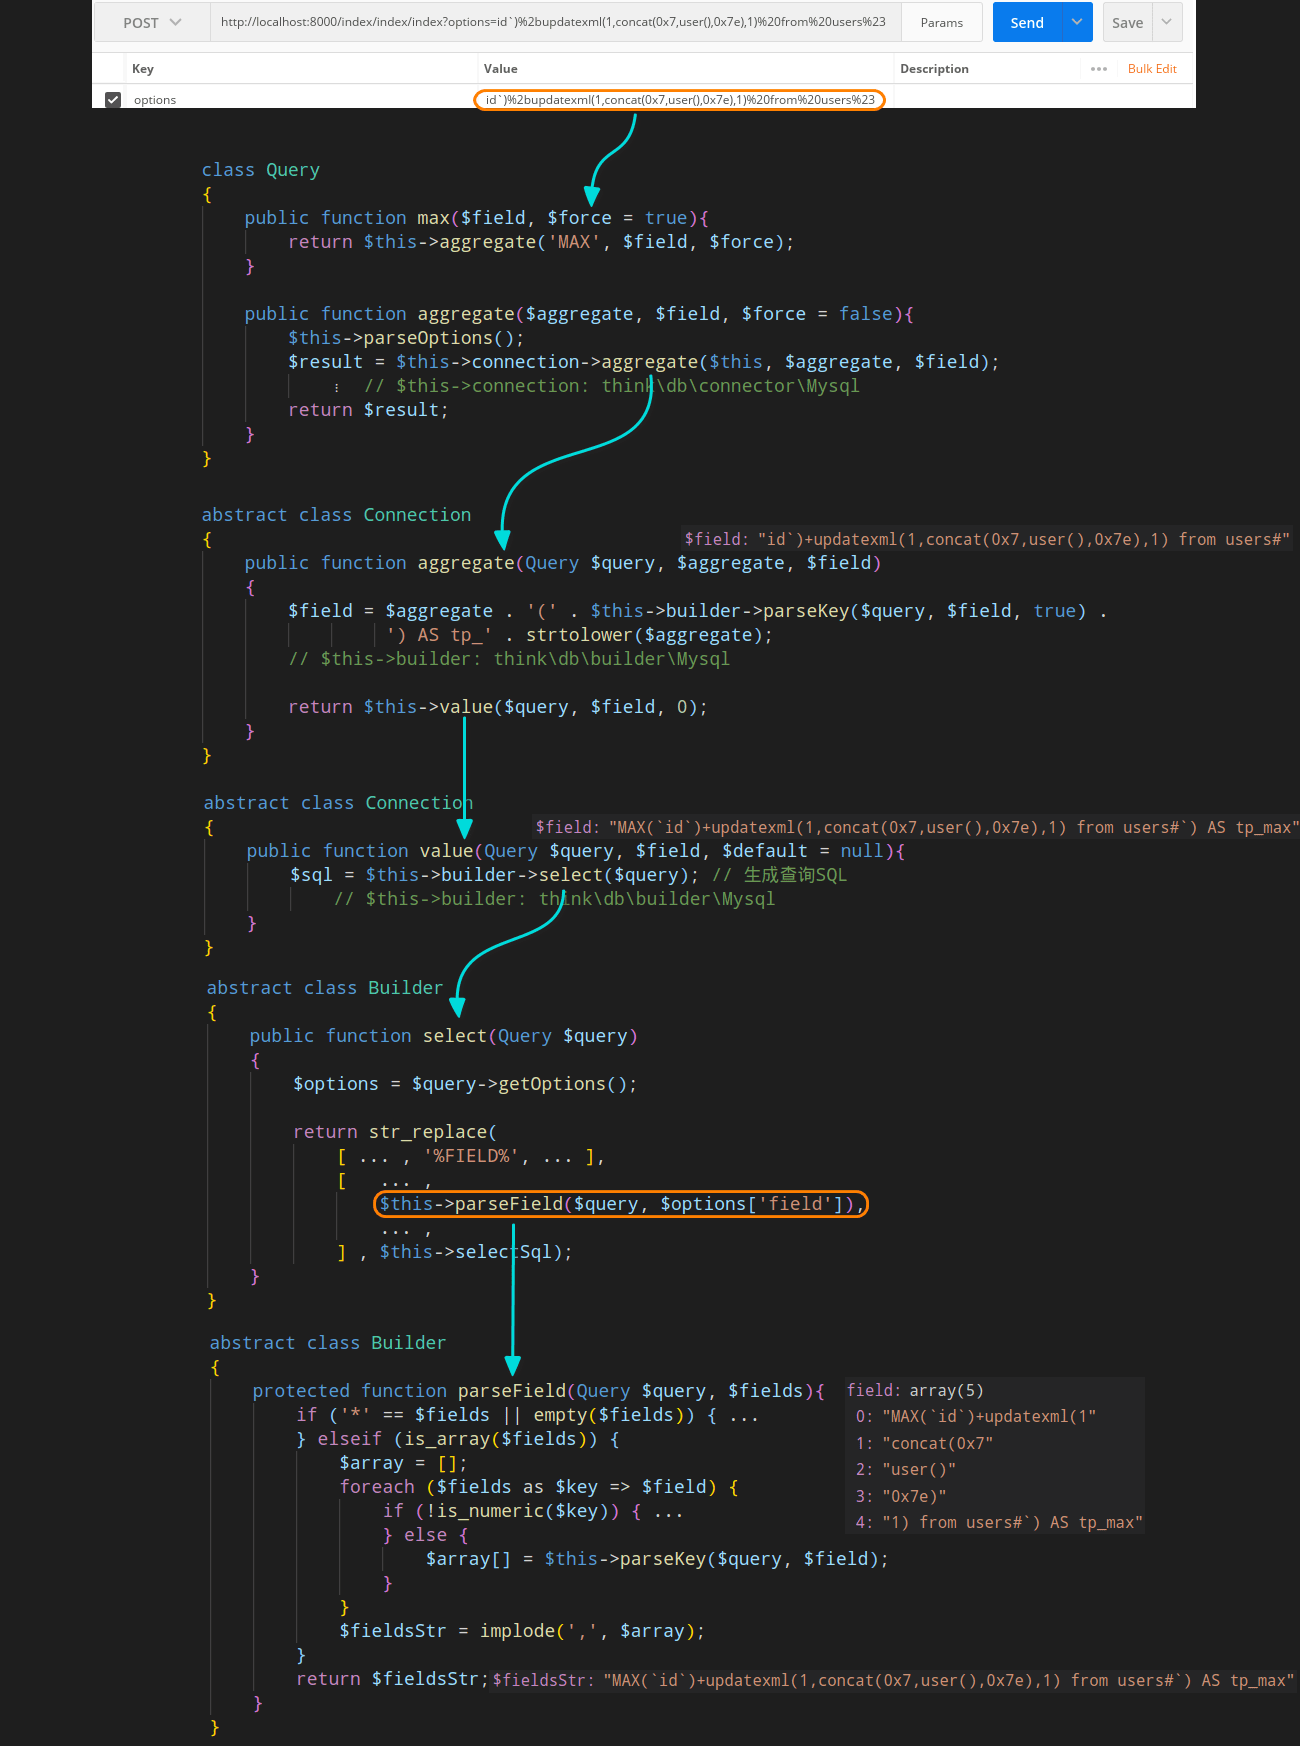Uncheck the options parameter checkbox
Viewport: 1300px width, 1746px height.
tap(113, 100)
